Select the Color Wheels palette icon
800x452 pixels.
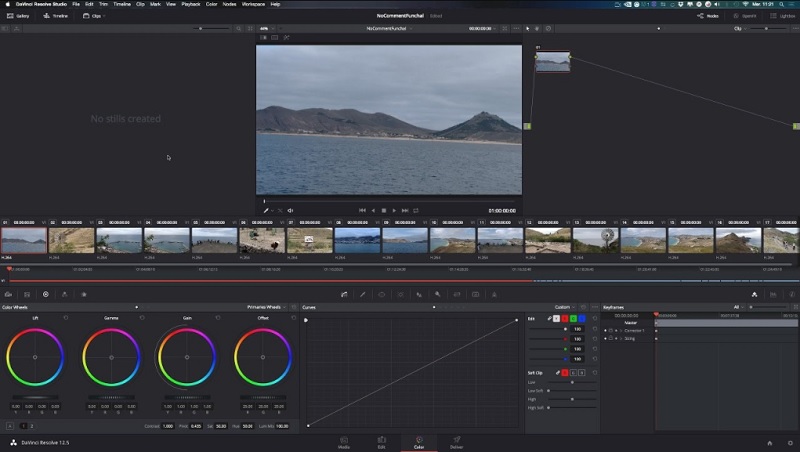[x=45, y=294]
